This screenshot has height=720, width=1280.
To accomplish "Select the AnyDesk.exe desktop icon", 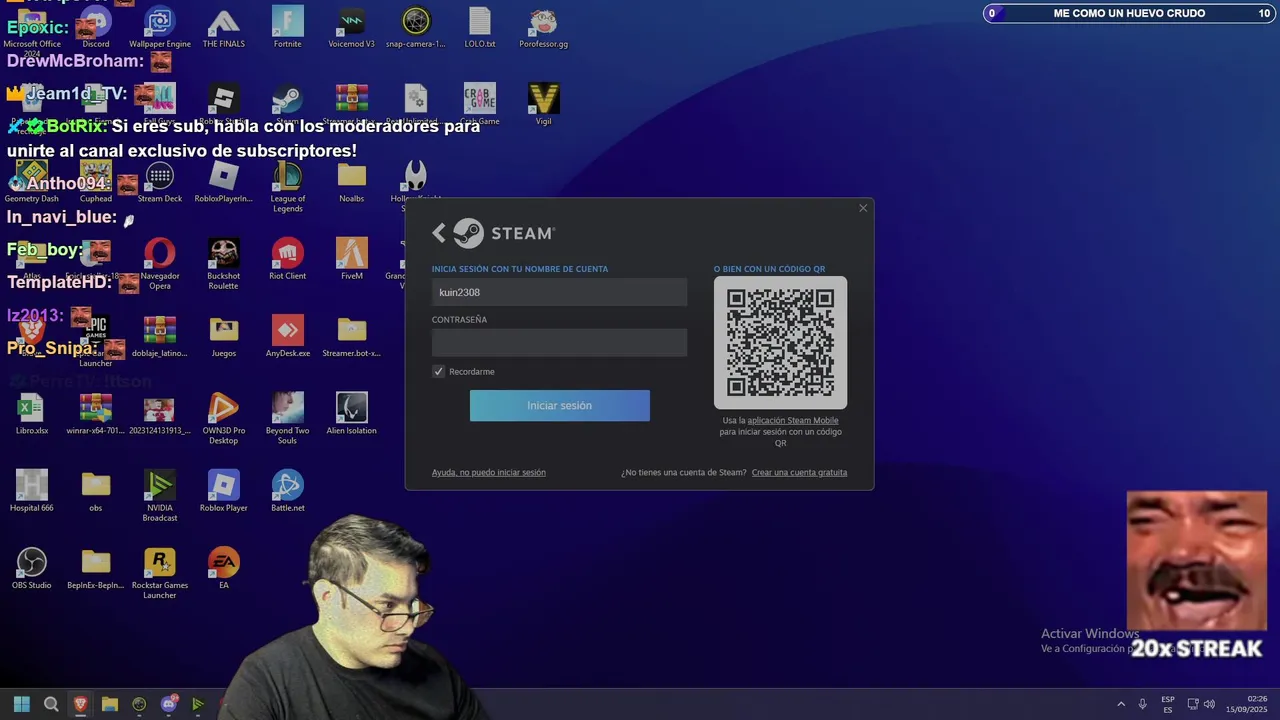I will [287, 336].
